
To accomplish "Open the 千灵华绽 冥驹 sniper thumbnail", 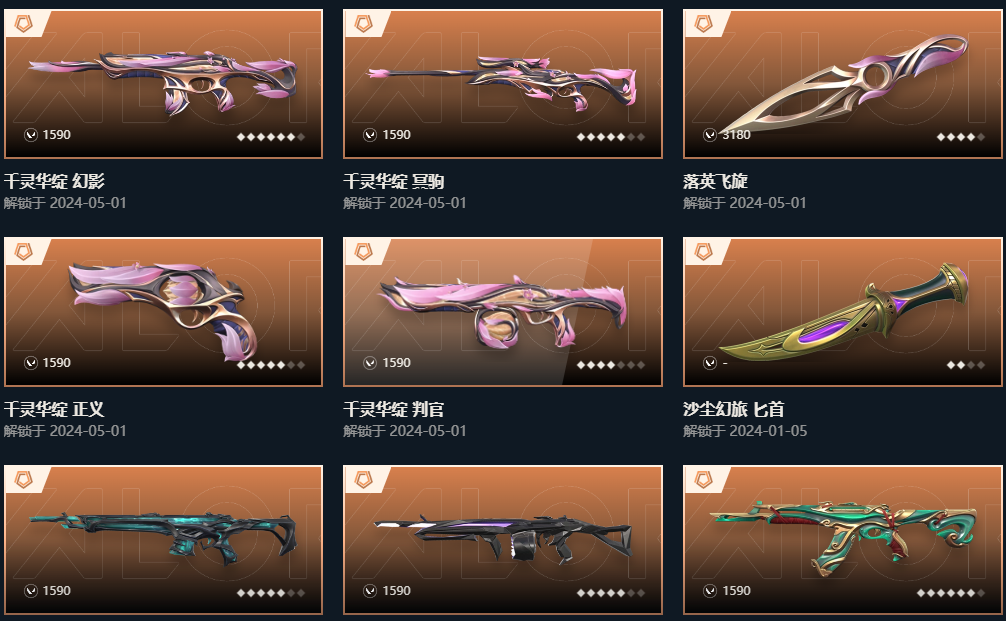I will tap(503, 83).
